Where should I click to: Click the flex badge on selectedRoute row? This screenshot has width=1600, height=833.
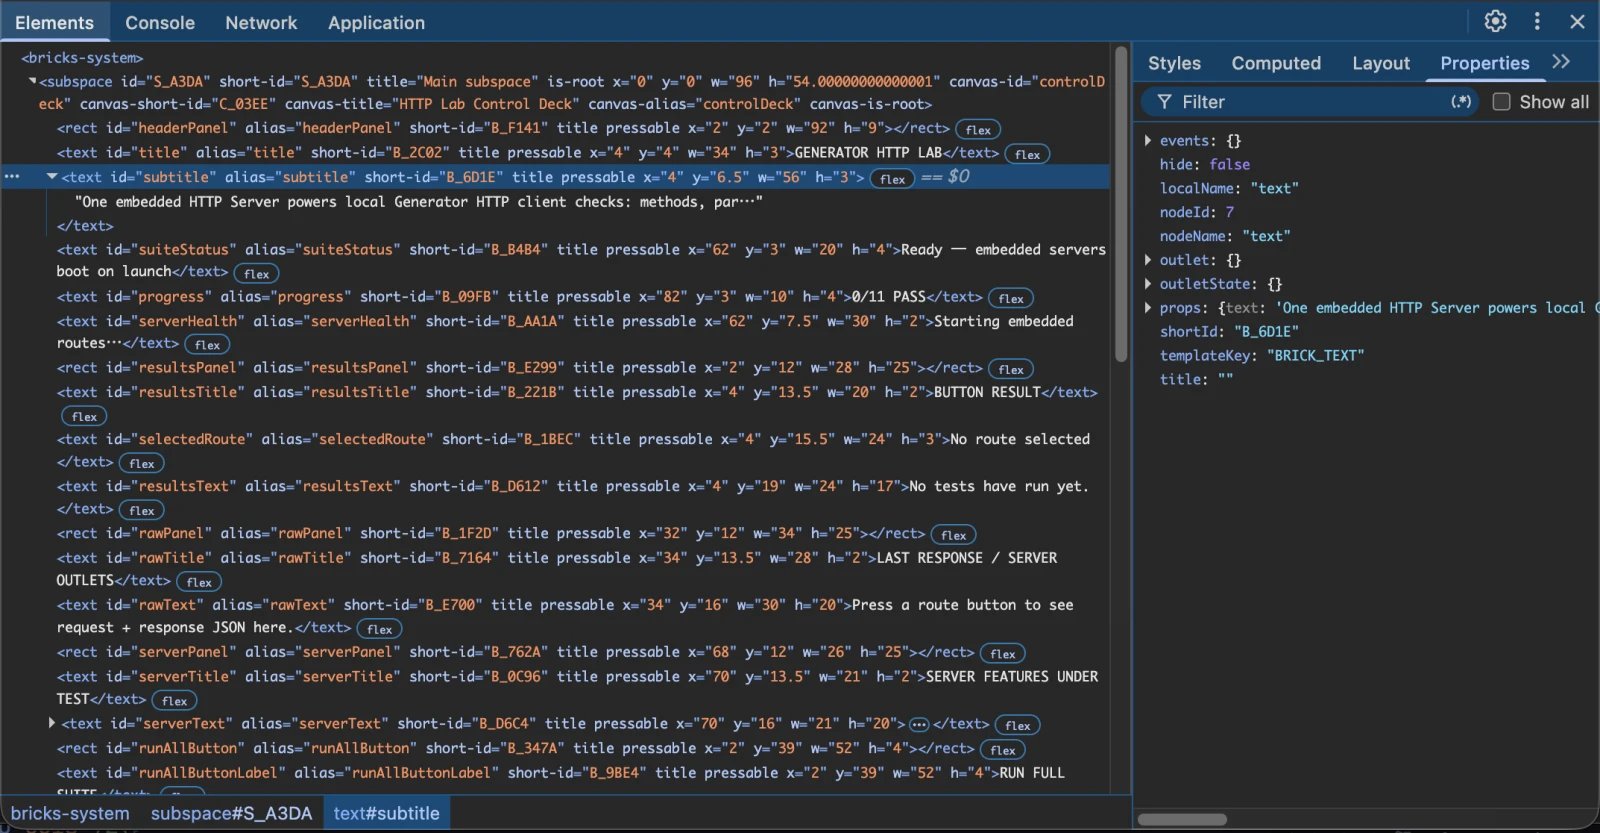pos(141,464)
